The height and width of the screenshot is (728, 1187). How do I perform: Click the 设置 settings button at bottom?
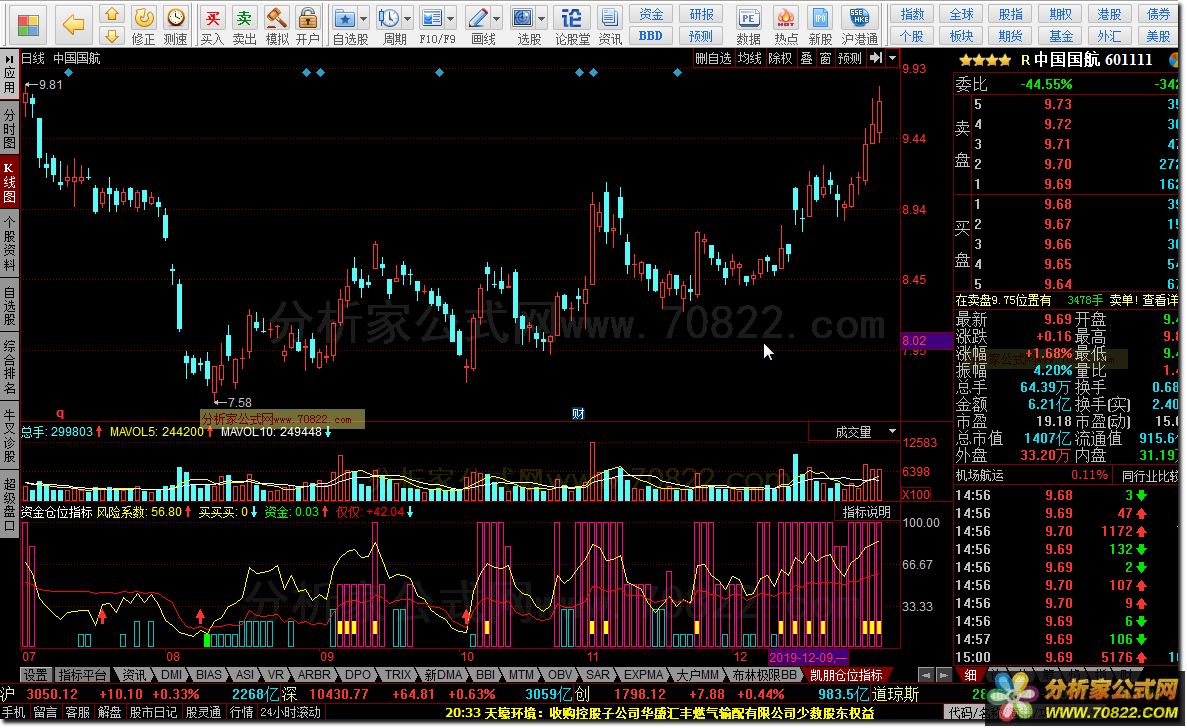pyautogui.click(x=35, y=674)
